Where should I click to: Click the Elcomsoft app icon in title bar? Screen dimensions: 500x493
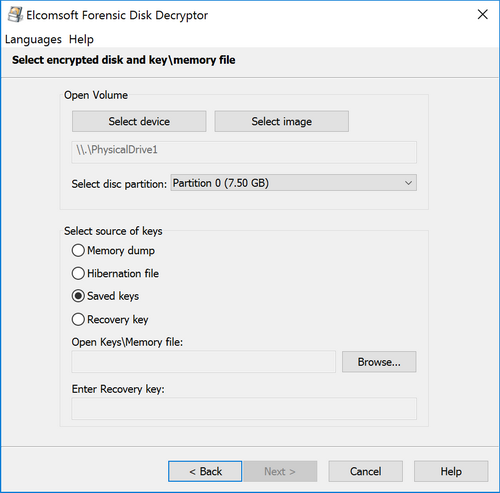pos(15,15)
